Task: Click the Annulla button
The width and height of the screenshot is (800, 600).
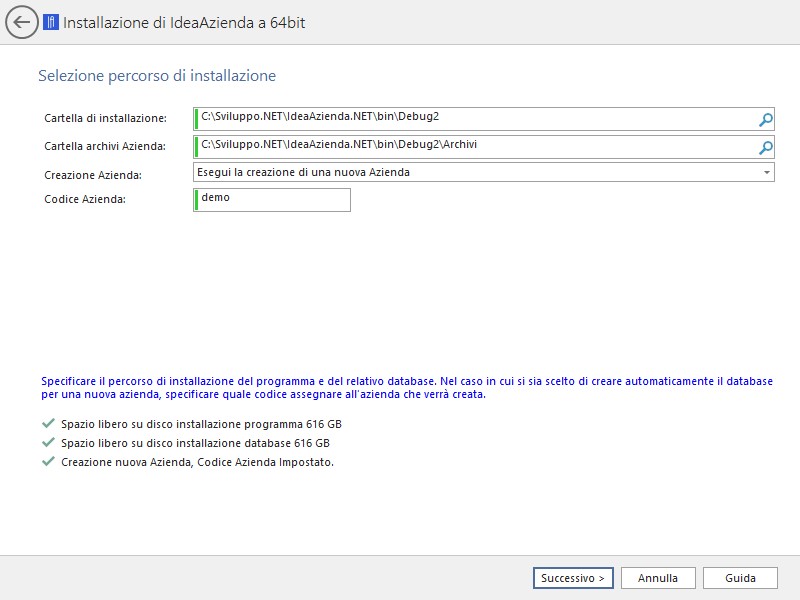Action: pos(658,578)
